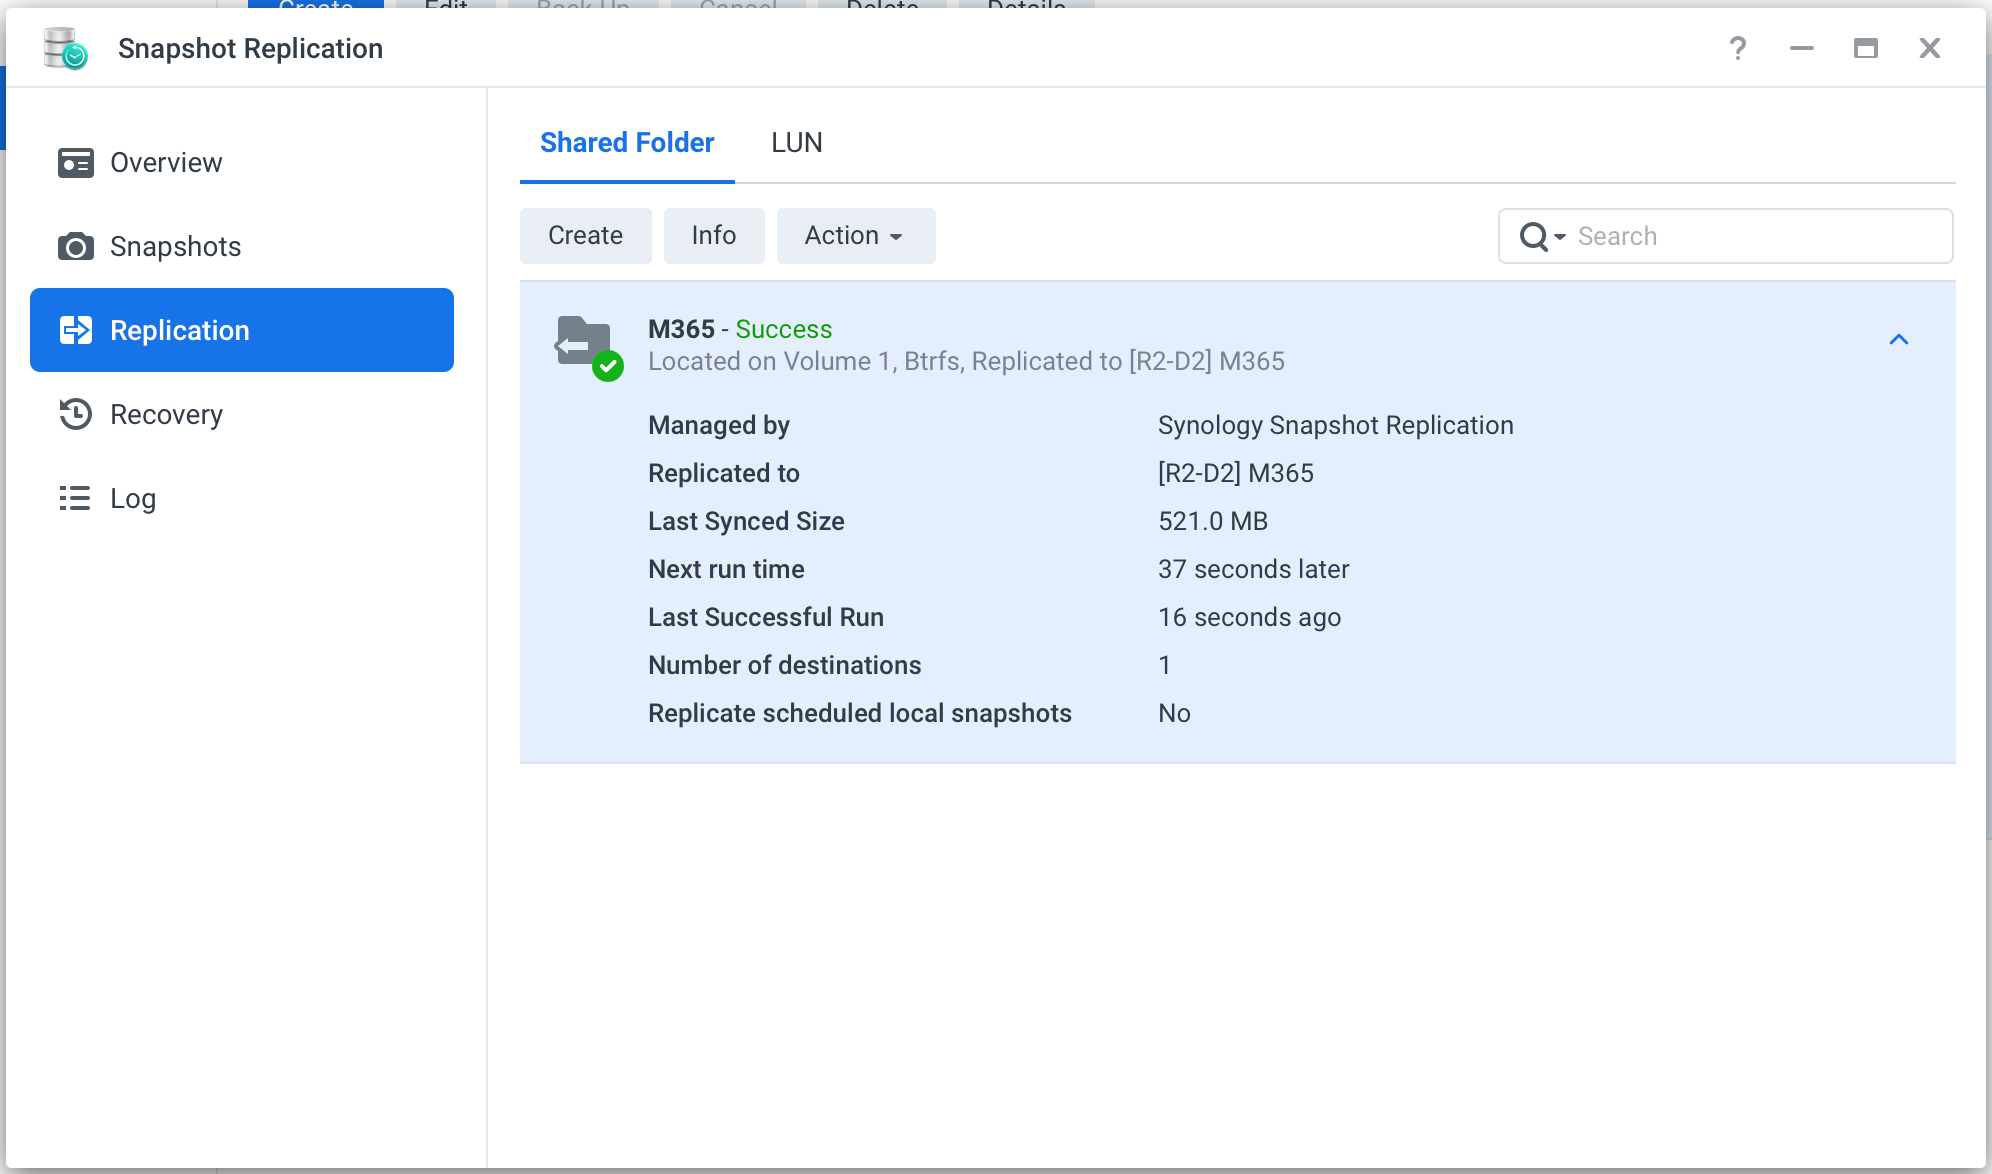The width and height of the screenshot is (1992, 1174).
Task: Open the search filter dropdown arrow
Action: [1560, 237]
